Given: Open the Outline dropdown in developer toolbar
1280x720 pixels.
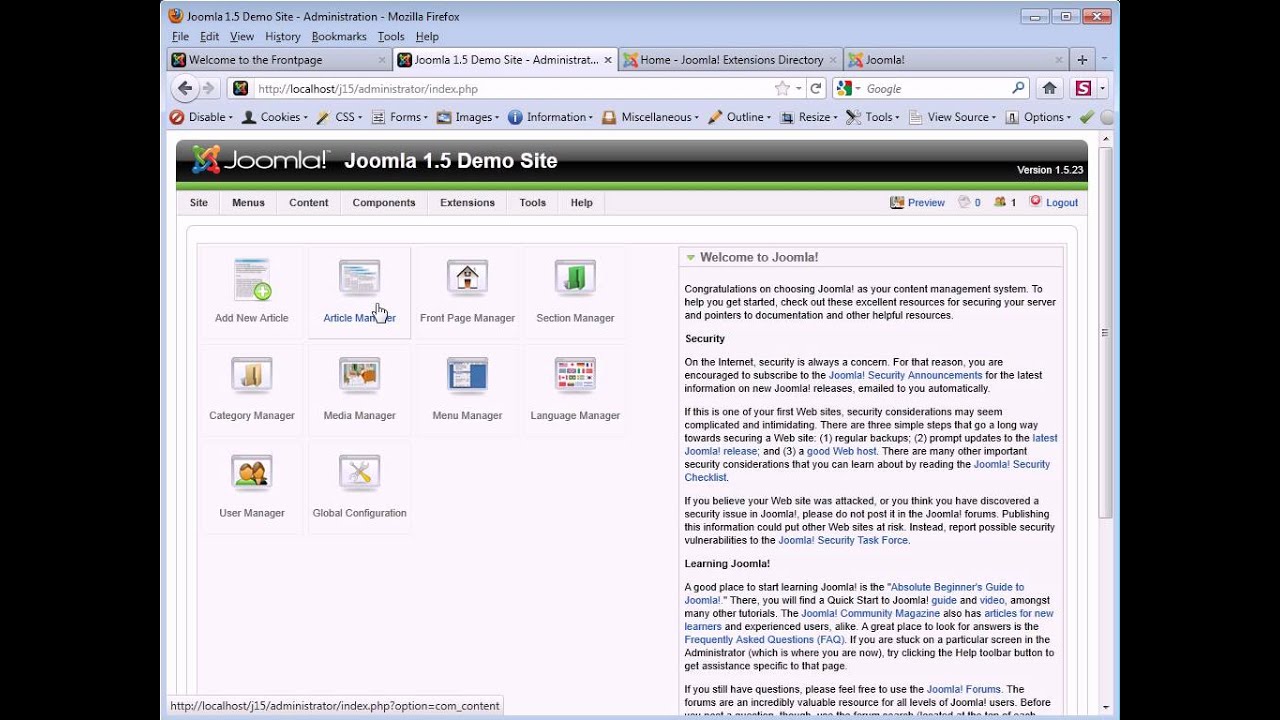Looking at the screenshot, I should (x=741, y=117).
